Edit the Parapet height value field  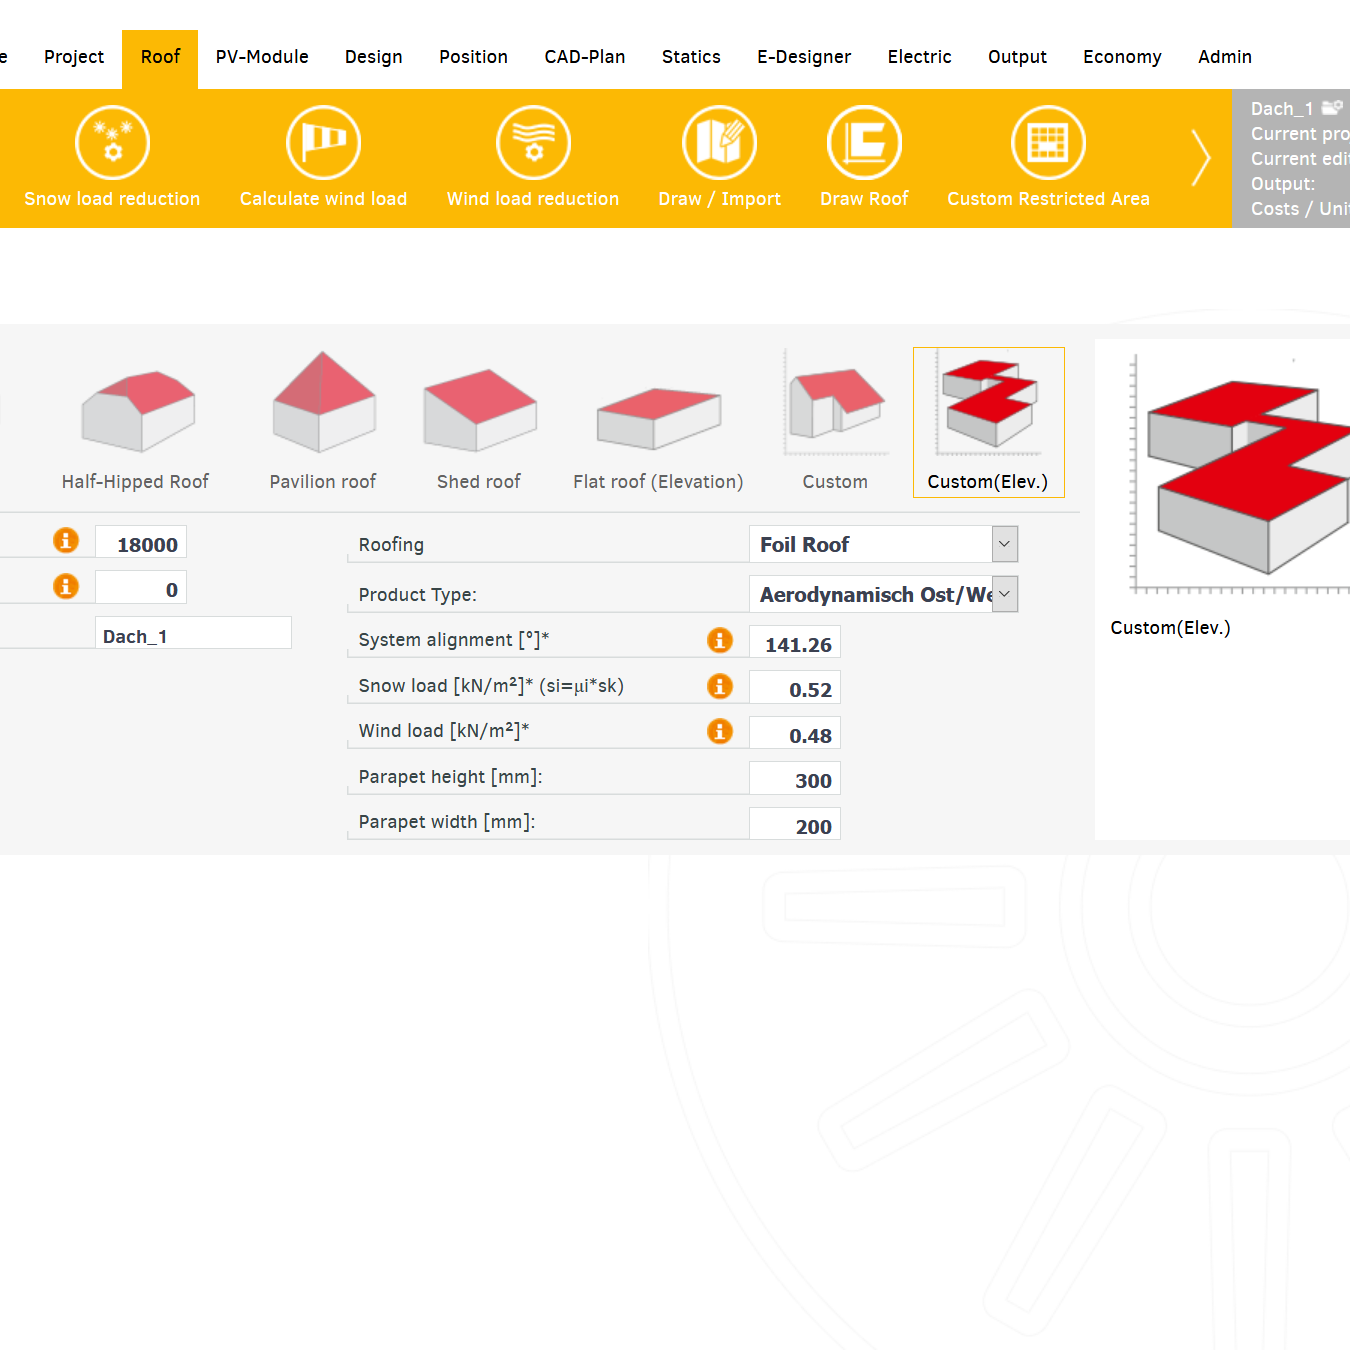click(795, 779)
